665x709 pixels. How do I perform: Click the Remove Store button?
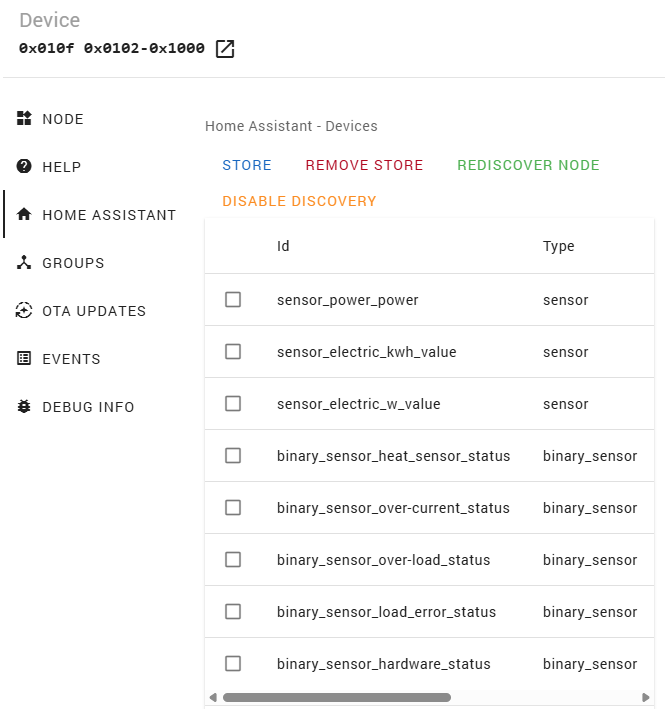click(x=364, y=165)
